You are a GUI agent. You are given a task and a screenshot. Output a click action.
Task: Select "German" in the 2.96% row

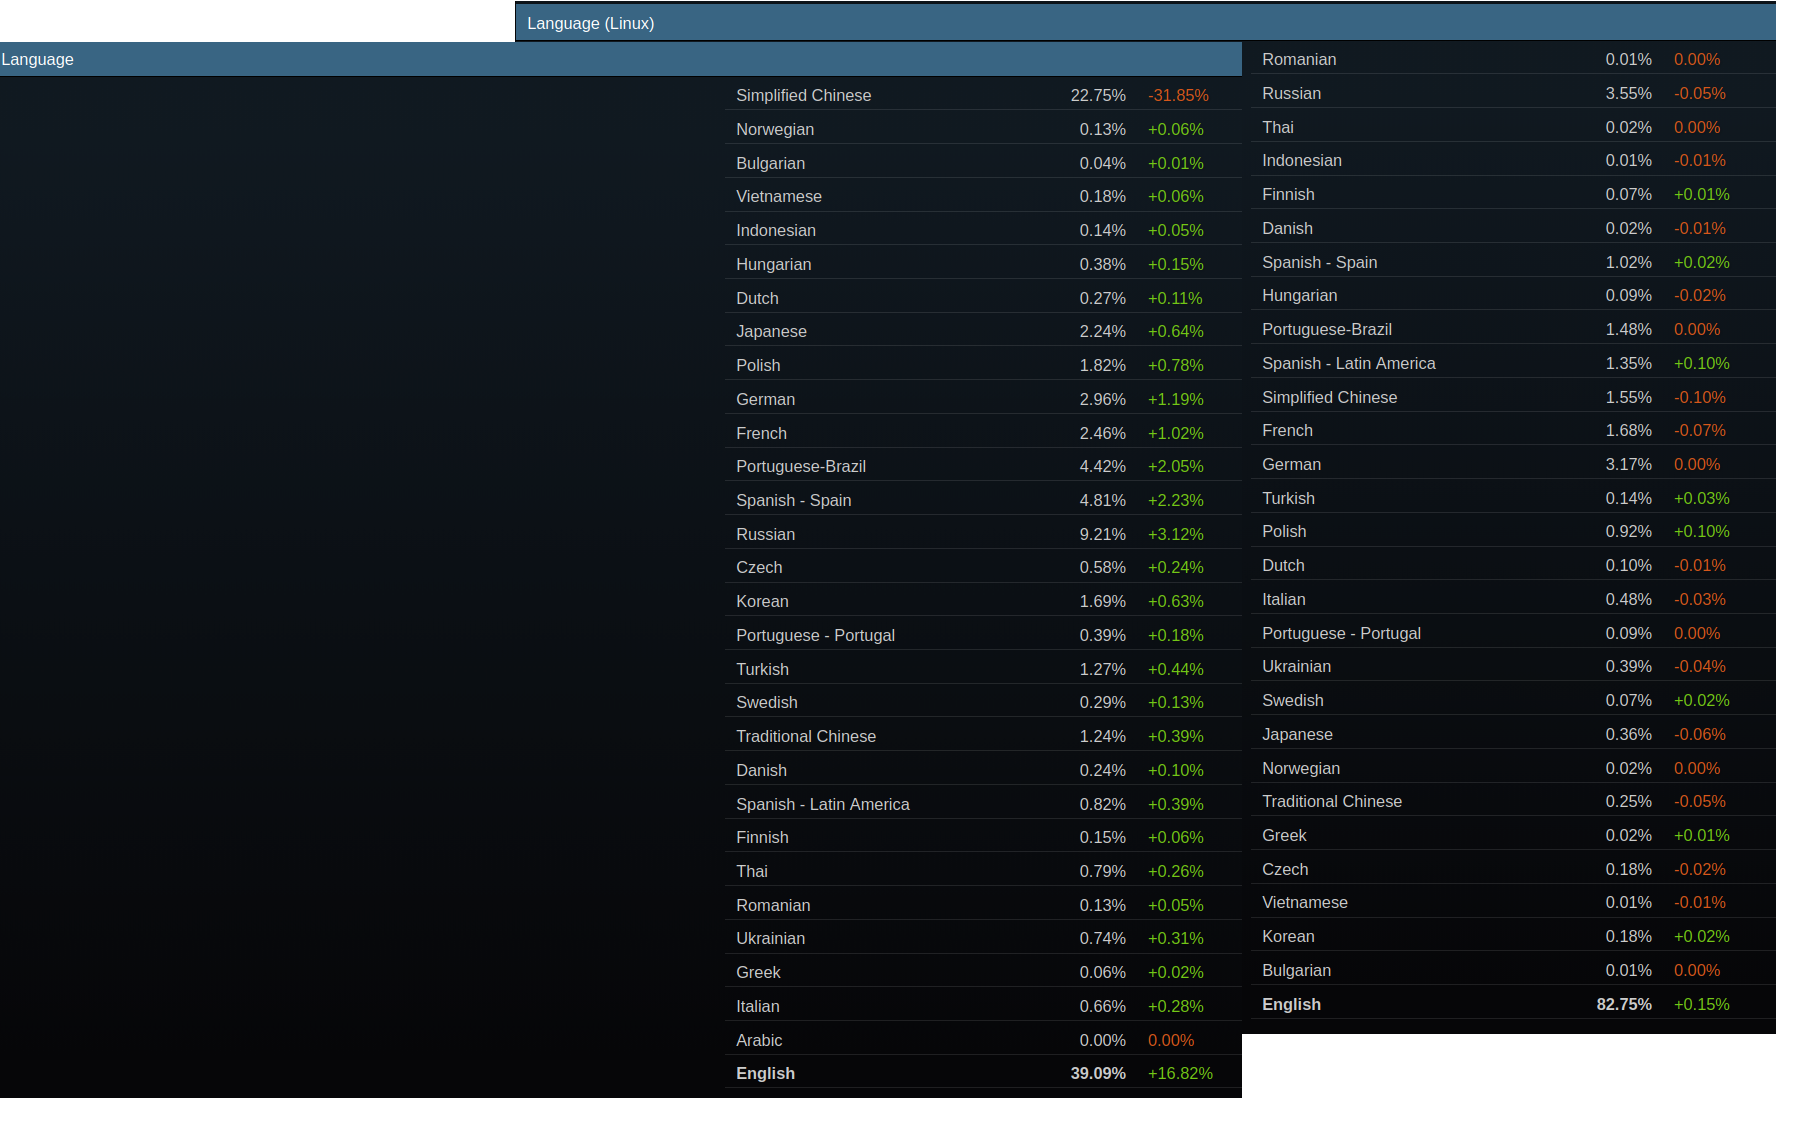[x=765, y=399]
